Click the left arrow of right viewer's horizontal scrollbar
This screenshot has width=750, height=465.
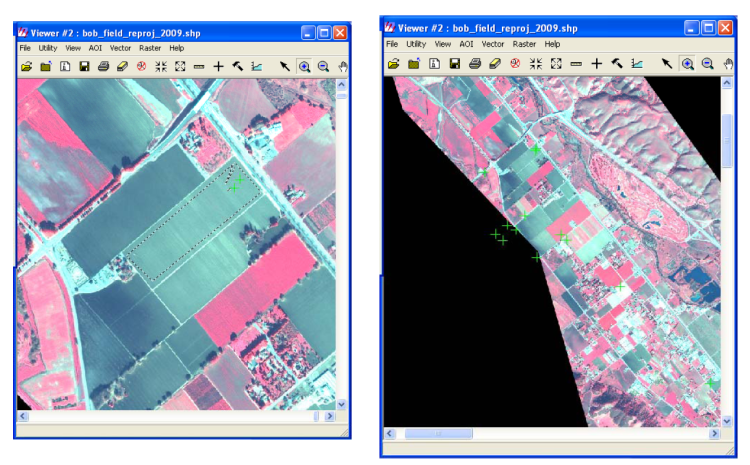click(390, 433)
